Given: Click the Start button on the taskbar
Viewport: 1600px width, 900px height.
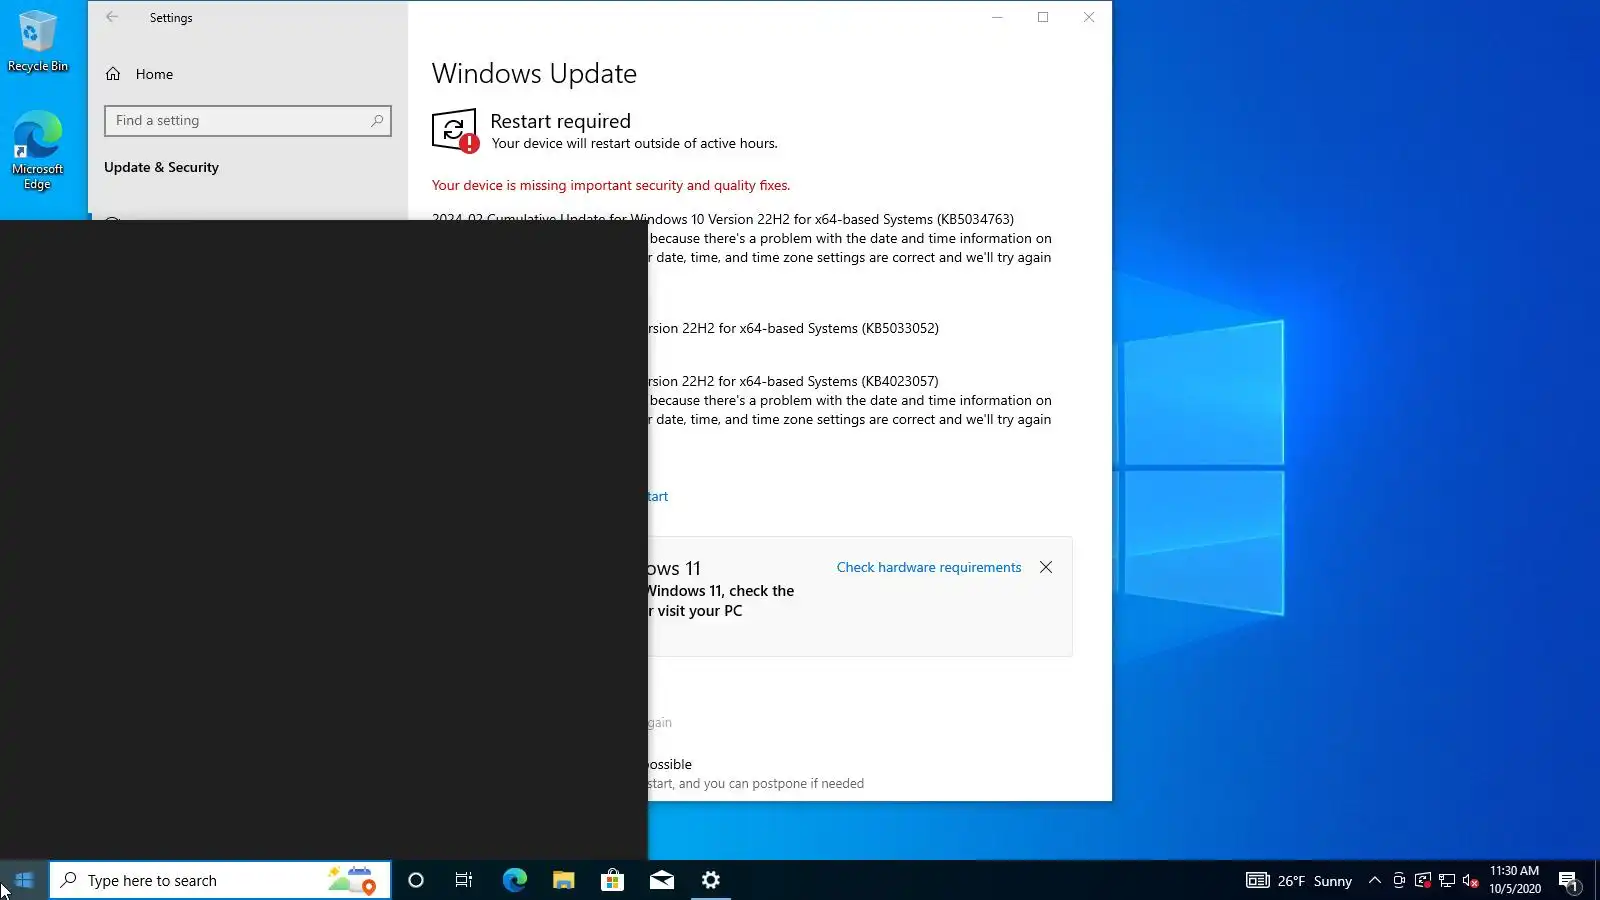Looking at the screenshot, I should tap(24, 880).
